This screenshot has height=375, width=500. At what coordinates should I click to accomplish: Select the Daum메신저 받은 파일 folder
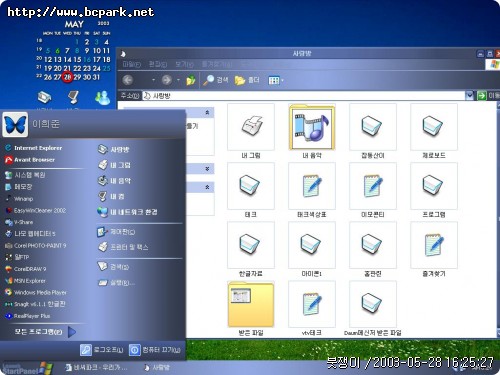point(373,308)
